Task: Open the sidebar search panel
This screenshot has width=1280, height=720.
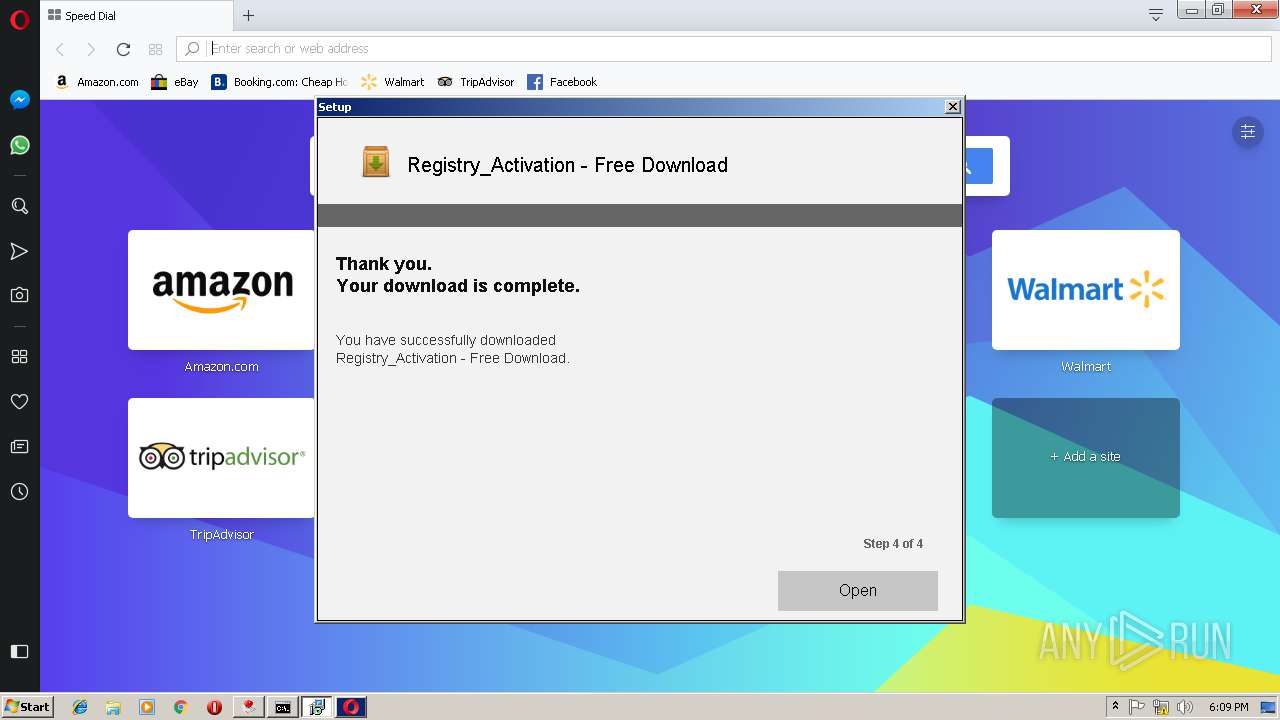Action: [19, 206]
